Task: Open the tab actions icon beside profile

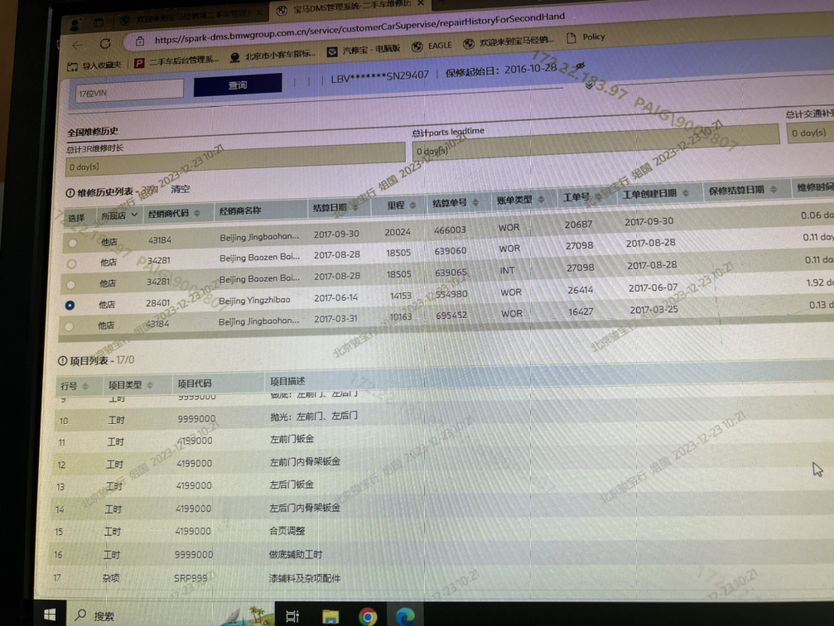Action: 98,22
